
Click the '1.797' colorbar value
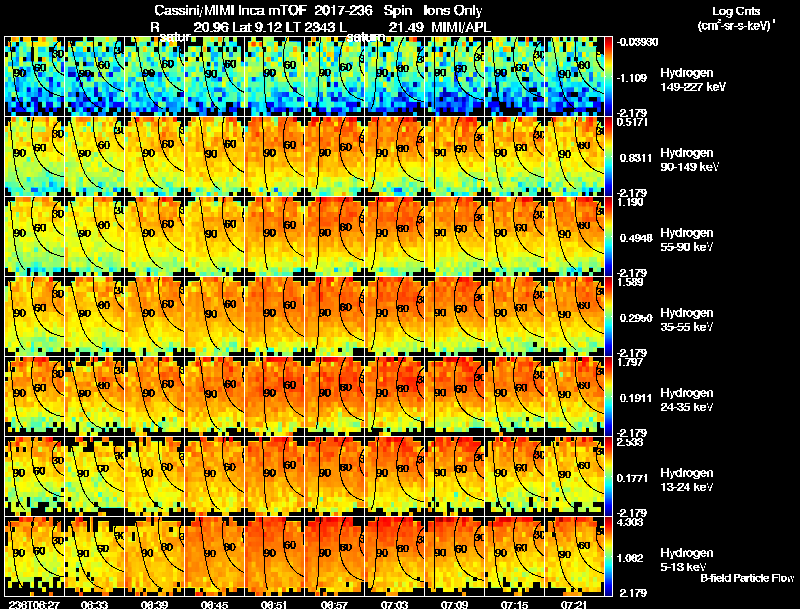tap(630, 362)
